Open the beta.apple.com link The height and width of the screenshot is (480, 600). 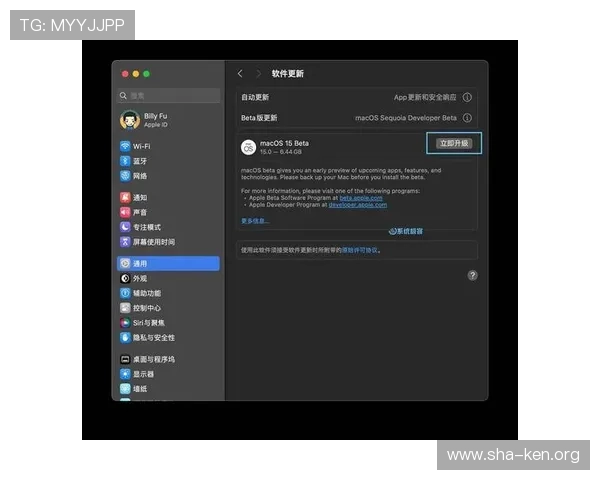361,198
